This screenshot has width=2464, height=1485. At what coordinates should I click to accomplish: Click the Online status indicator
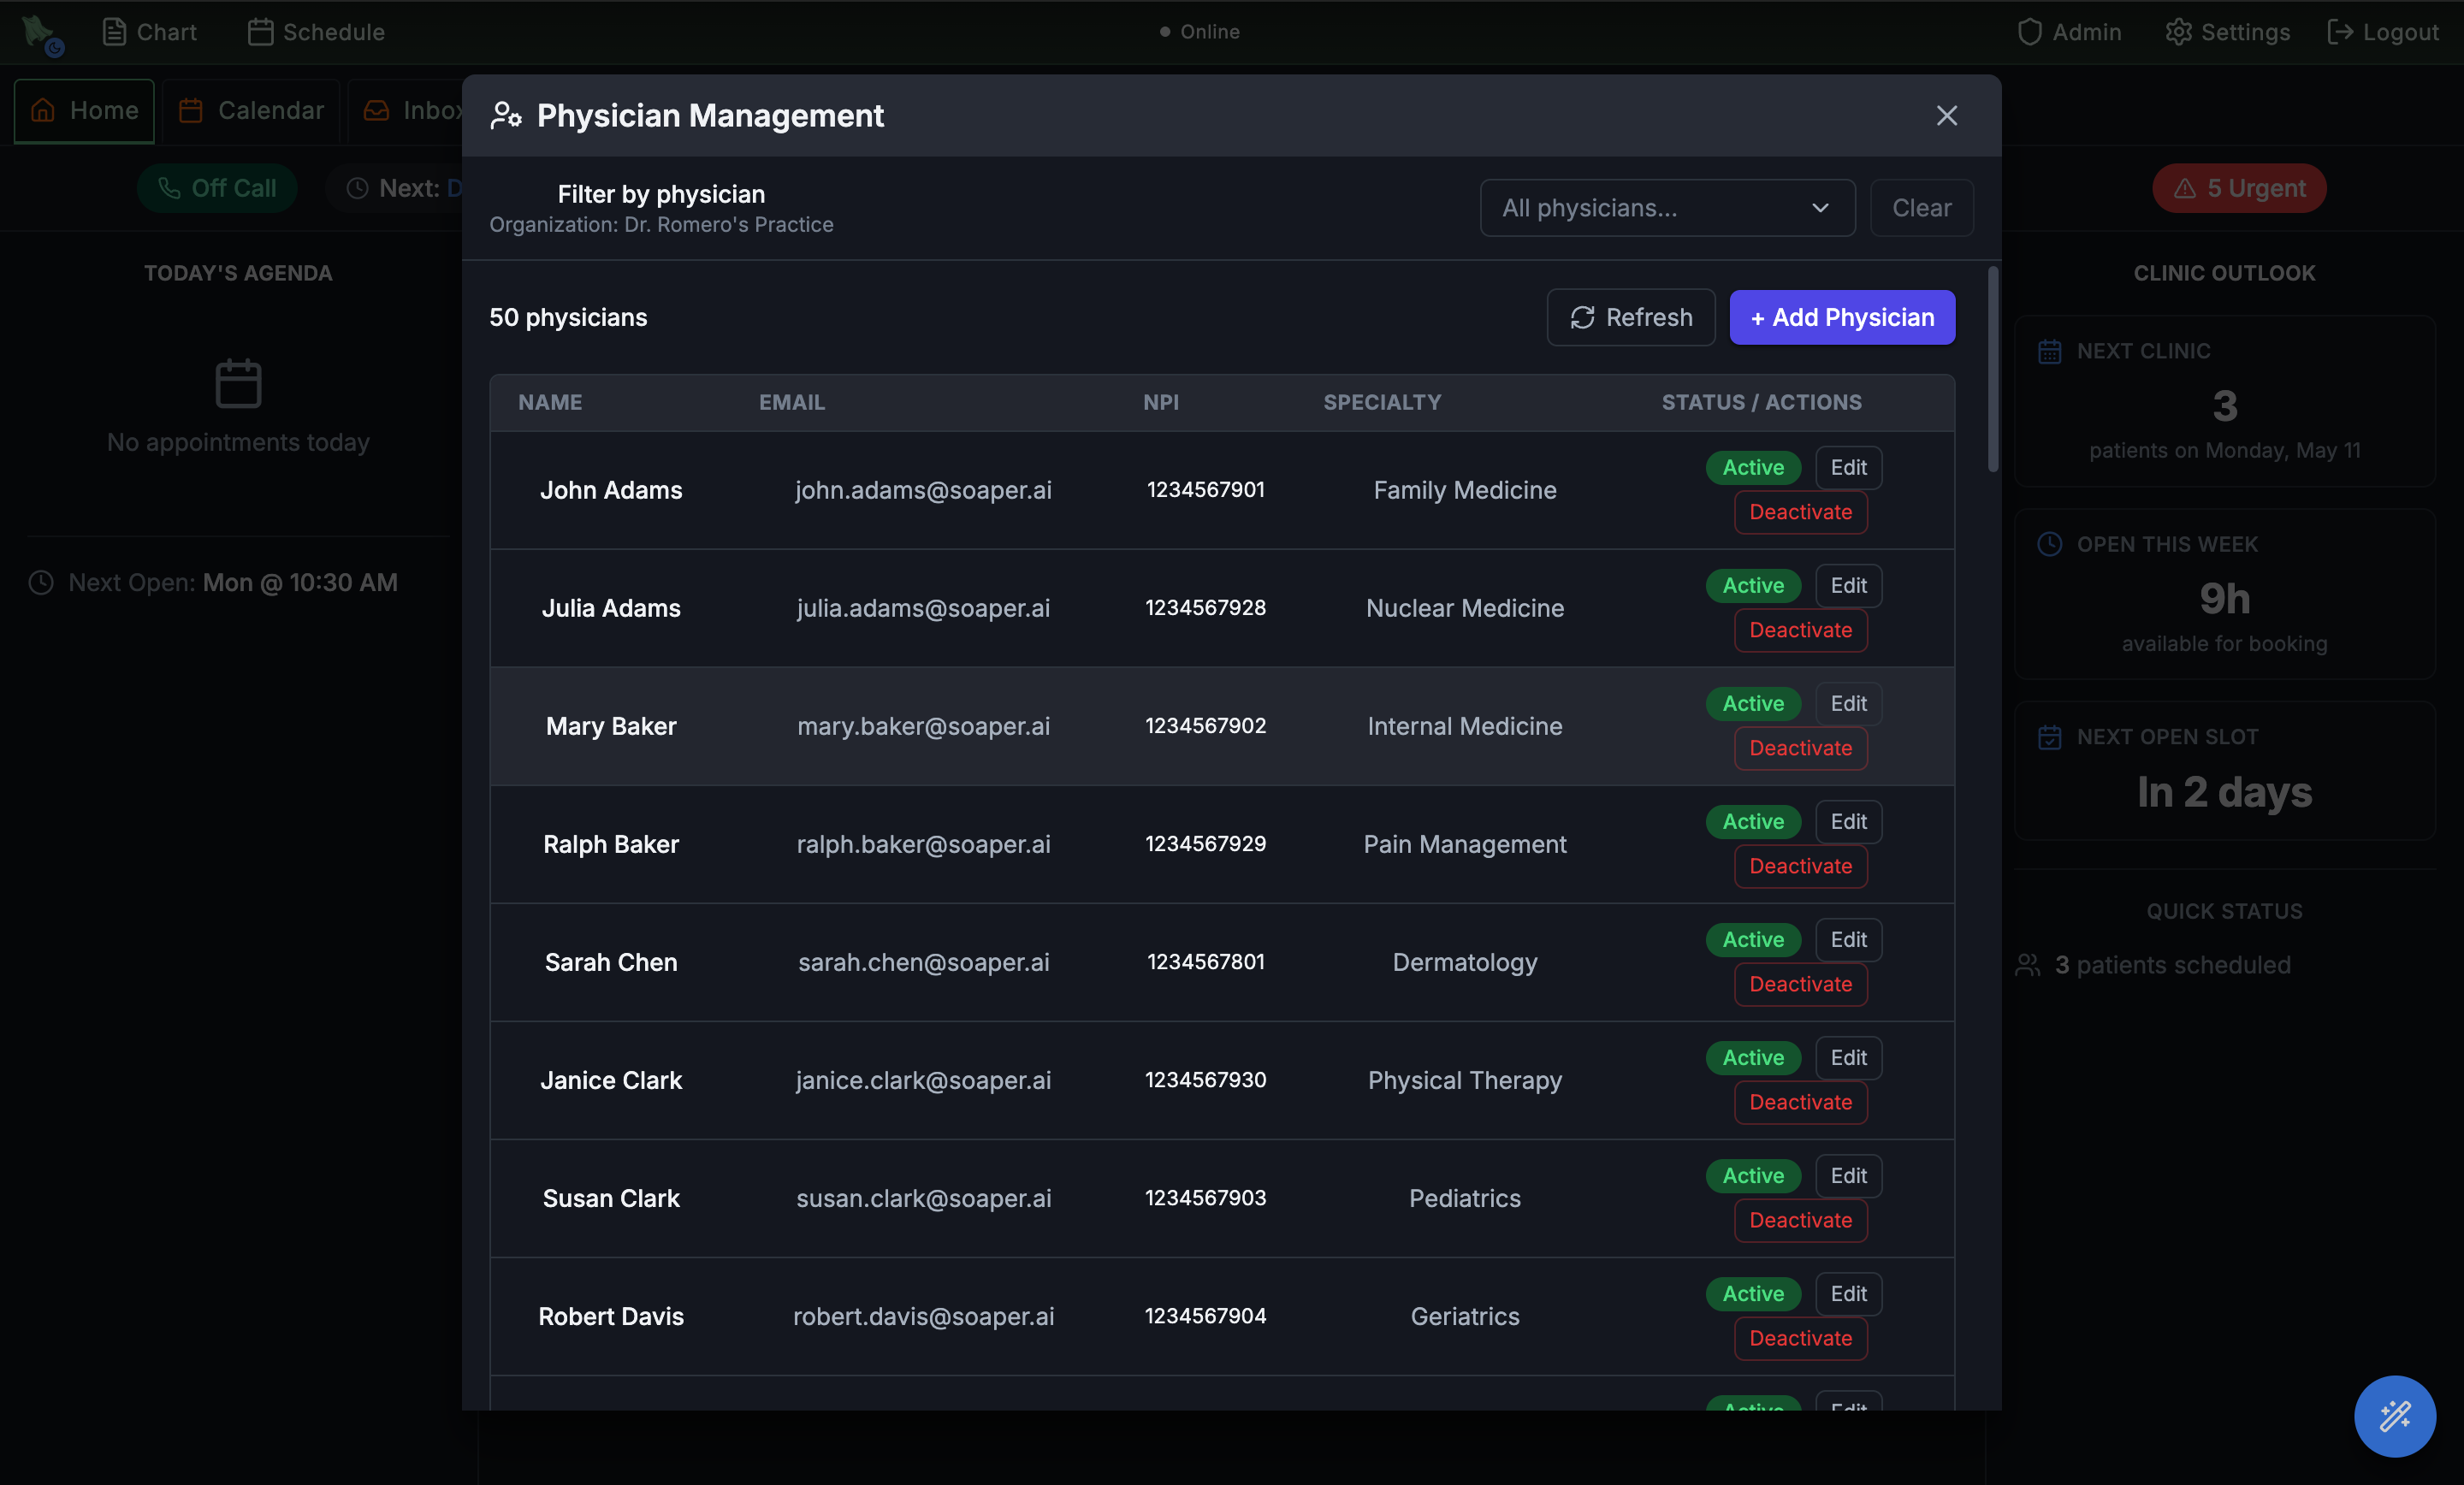[x=1199, y=32]
